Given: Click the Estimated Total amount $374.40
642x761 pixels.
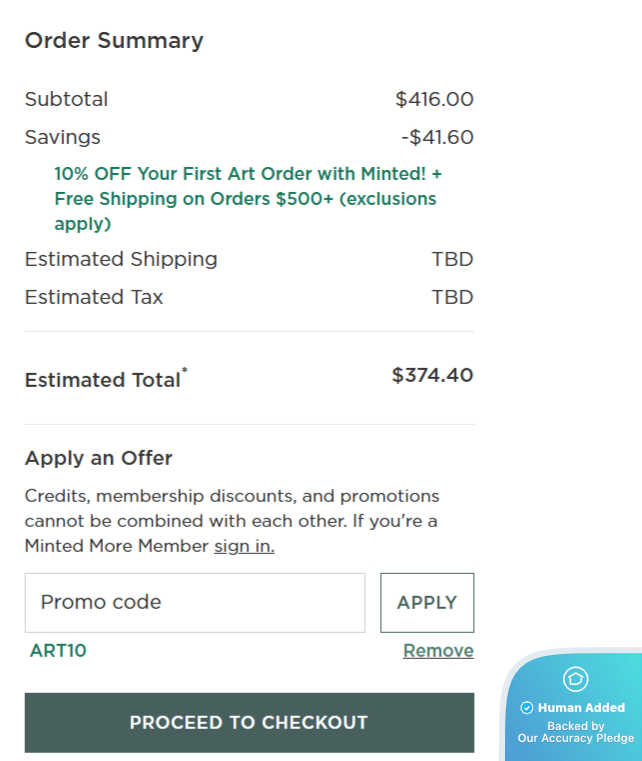Looking at the screenshot, I should click(x=432, y=376).
